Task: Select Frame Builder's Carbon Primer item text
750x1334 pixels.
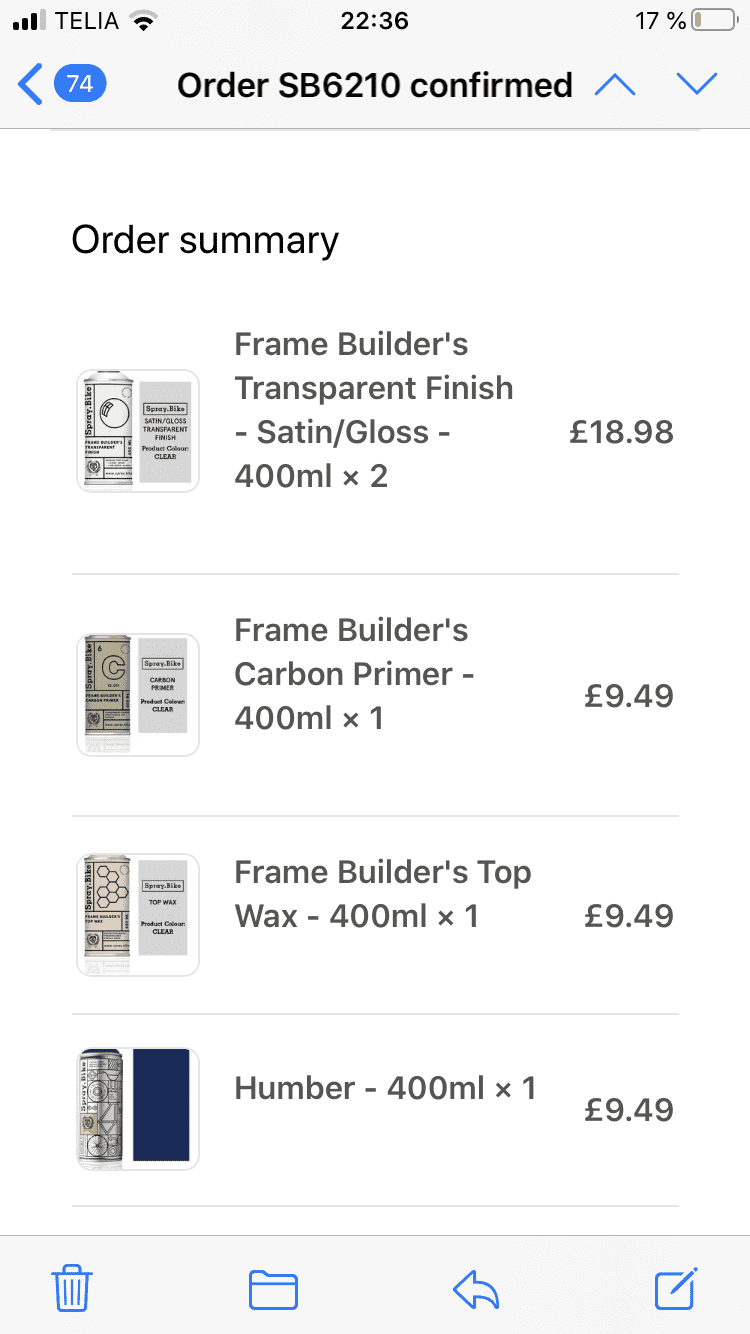Action: 352,674
